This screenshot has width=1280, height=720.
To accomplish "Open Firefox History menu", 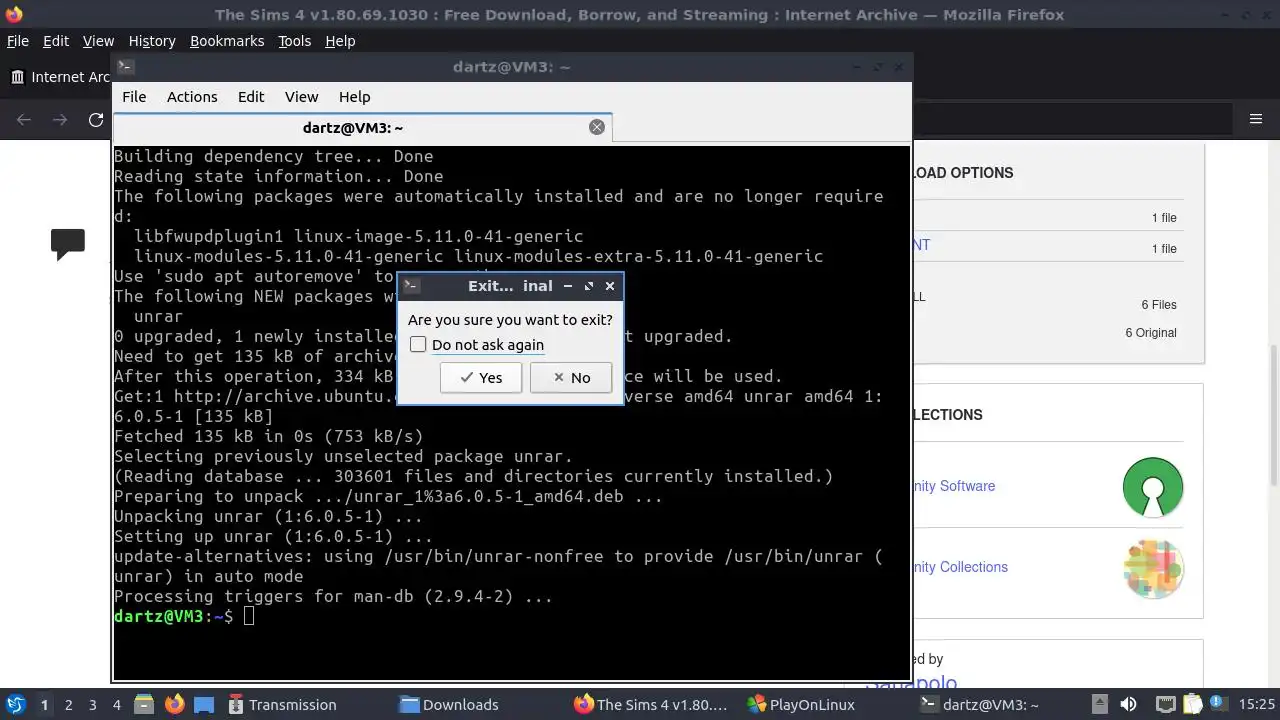I will pos(152,41).
